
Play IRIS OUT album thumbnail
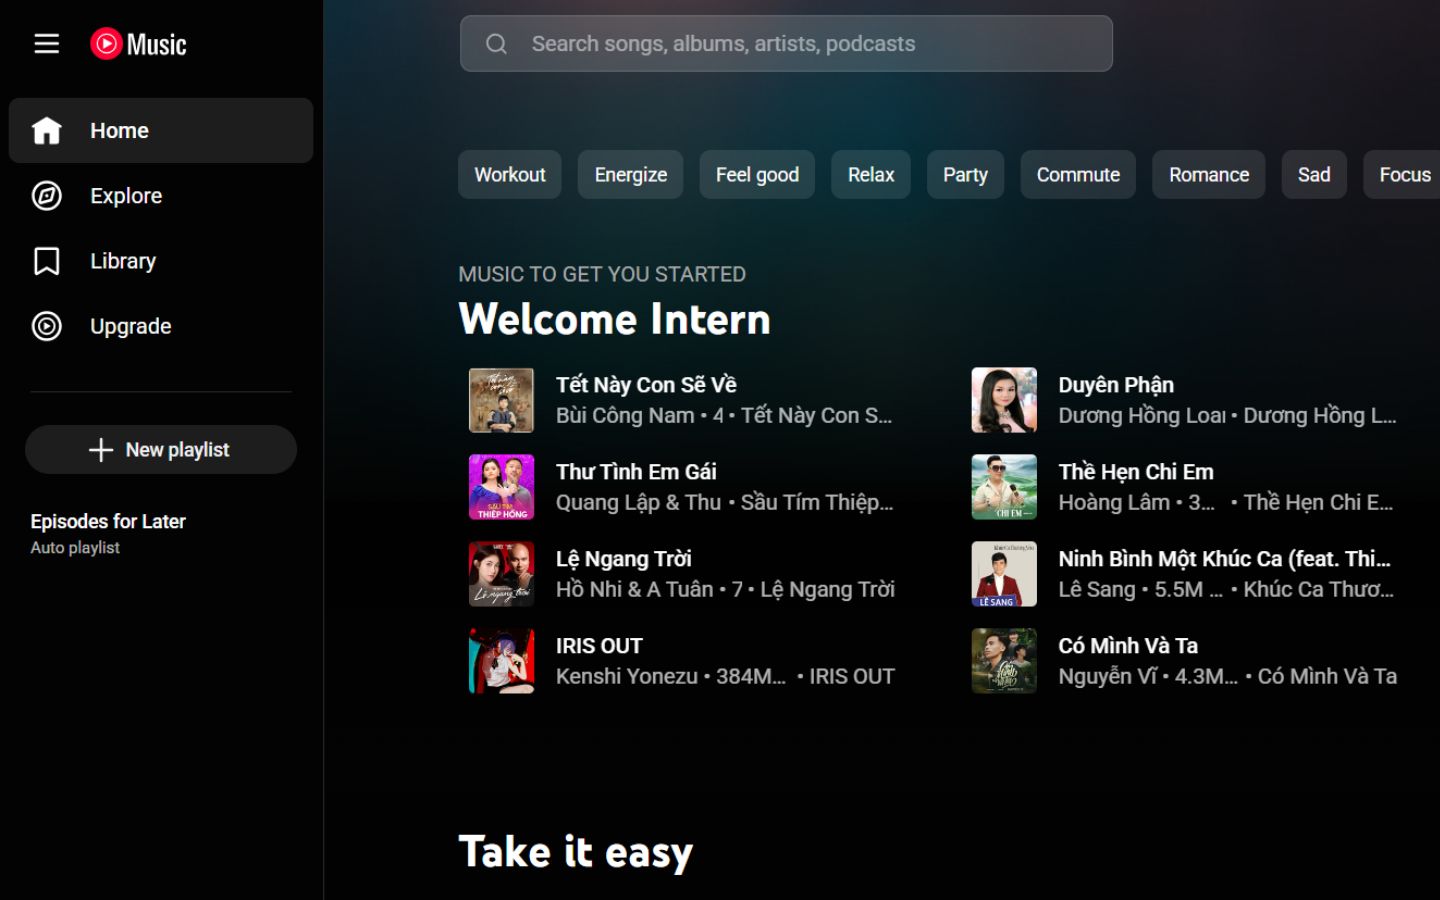502,662
